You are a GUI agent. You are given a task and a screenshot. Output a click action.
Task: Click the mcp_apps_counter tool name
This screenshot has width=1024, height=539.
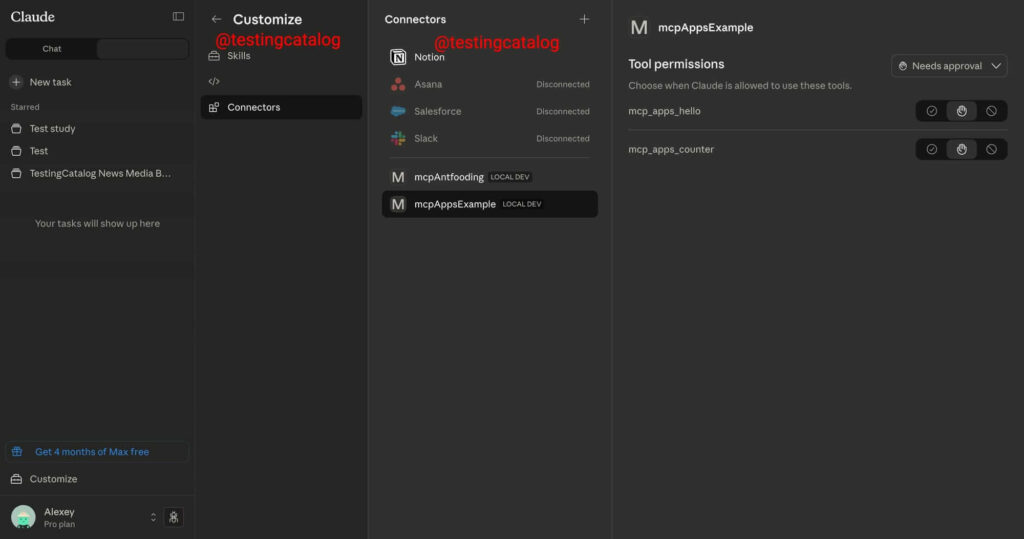point(671,150)
